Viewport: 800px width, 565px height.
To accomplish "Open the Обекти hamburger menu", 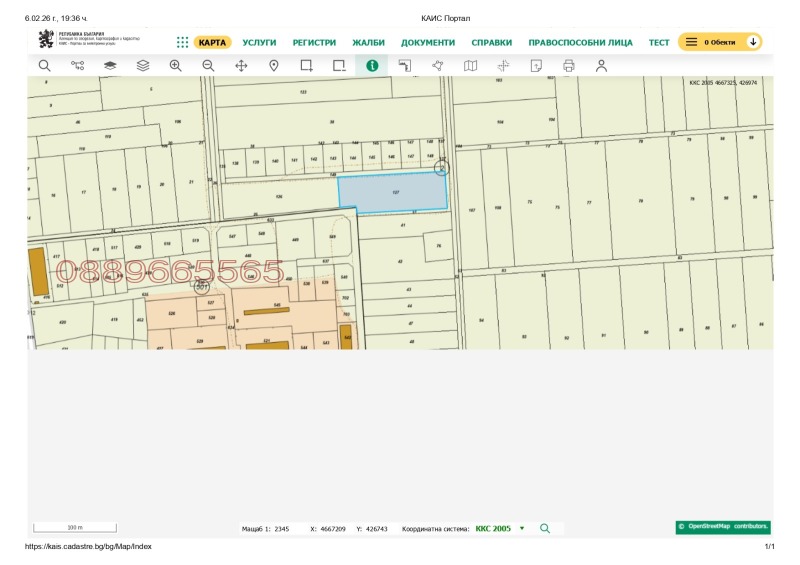I will tap(691, 42).
